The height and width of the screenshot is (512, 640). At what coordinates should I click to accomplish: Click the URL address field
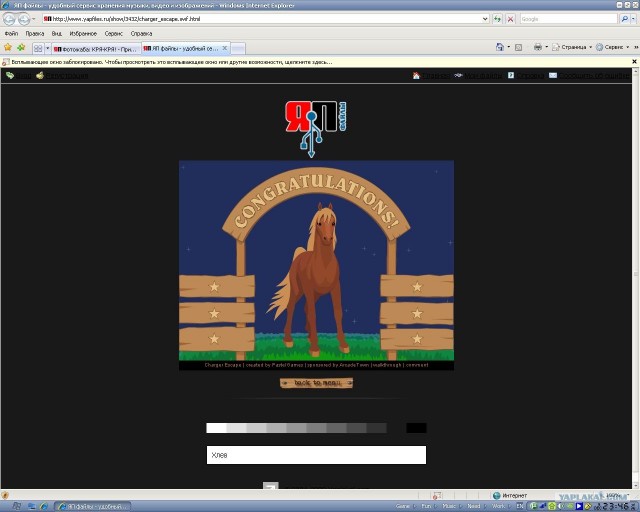pyautogui.click(x=261, y=19)
